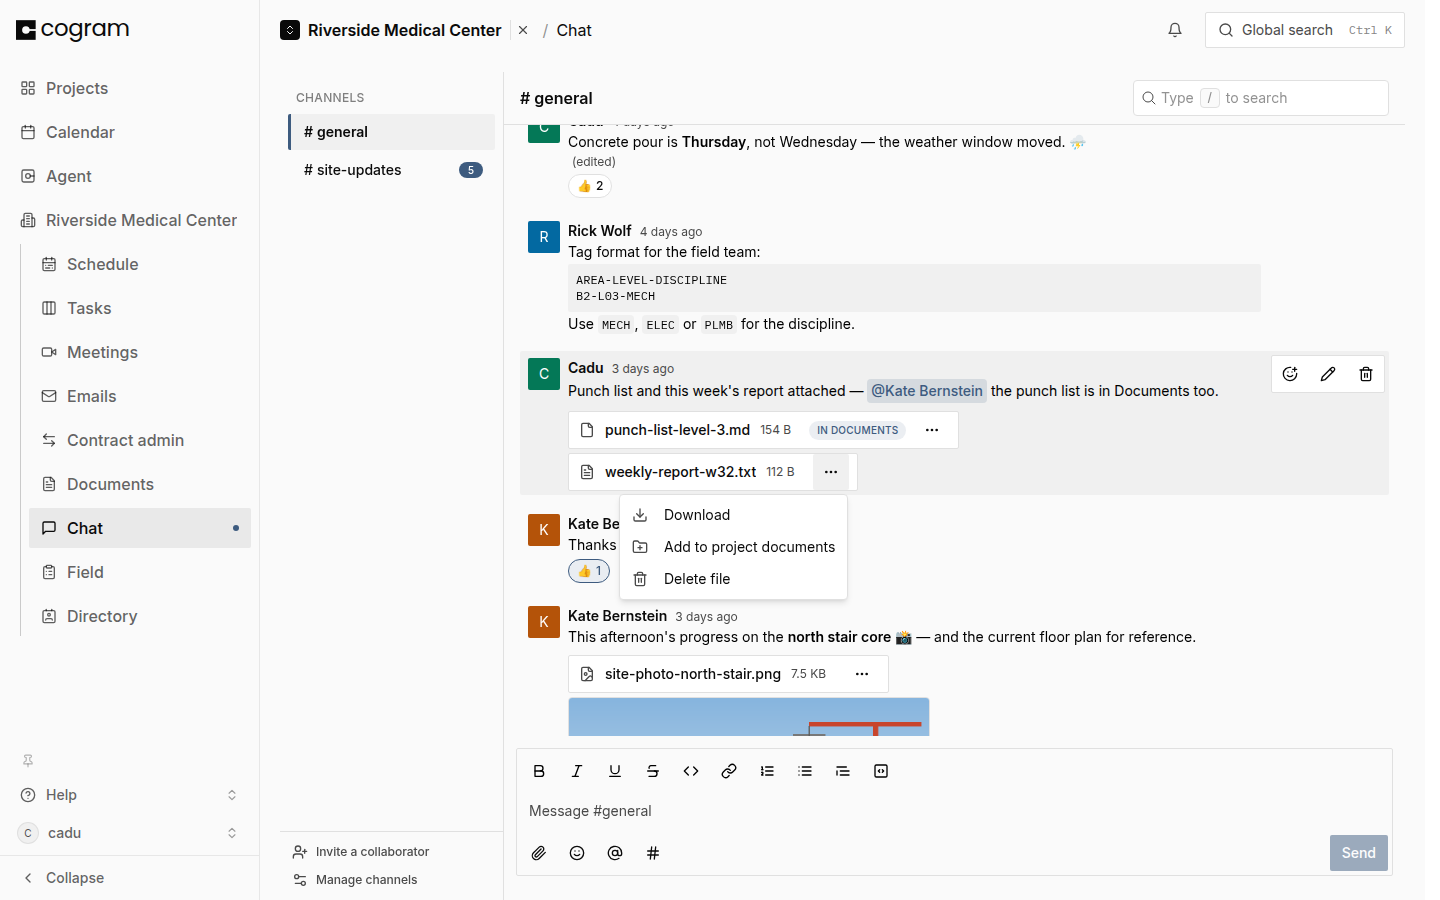1440x900 pixels.
Task: Click Invite a collaborator
Action: [361, 852]
